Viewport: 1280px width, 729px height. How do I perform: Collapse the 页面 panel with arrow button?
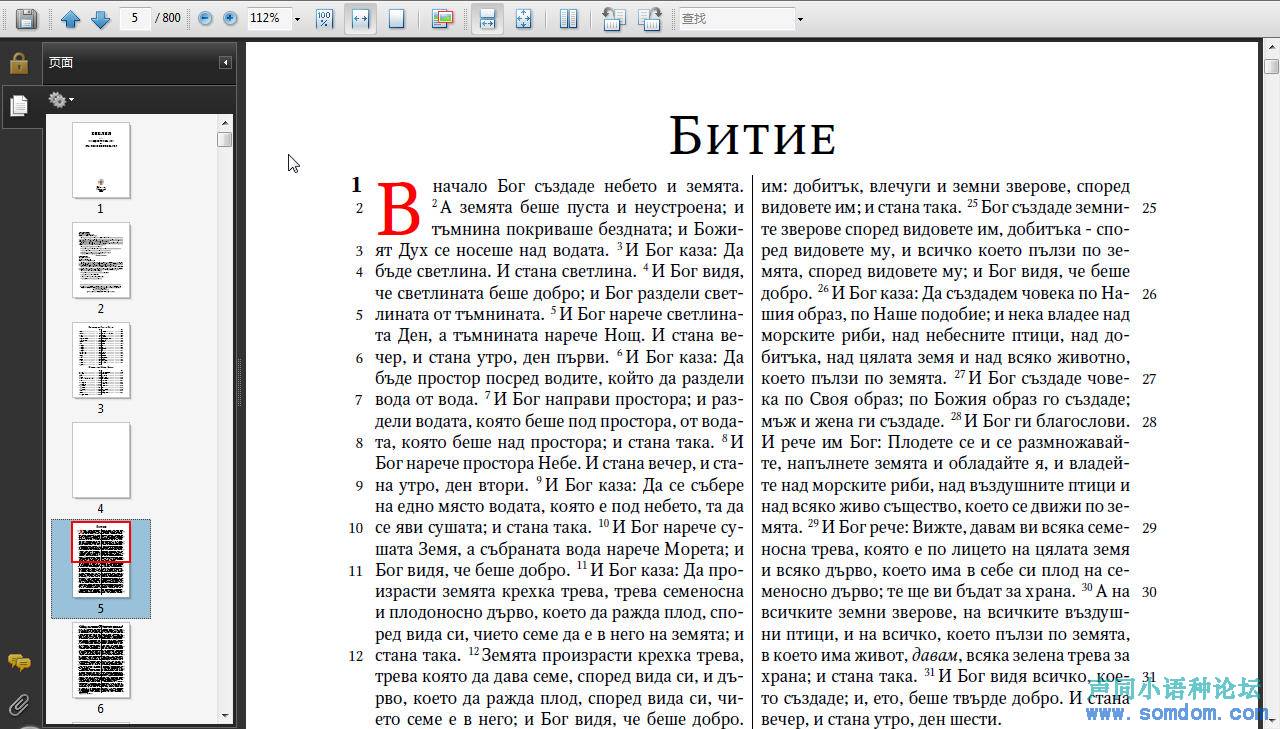point(226,63)
